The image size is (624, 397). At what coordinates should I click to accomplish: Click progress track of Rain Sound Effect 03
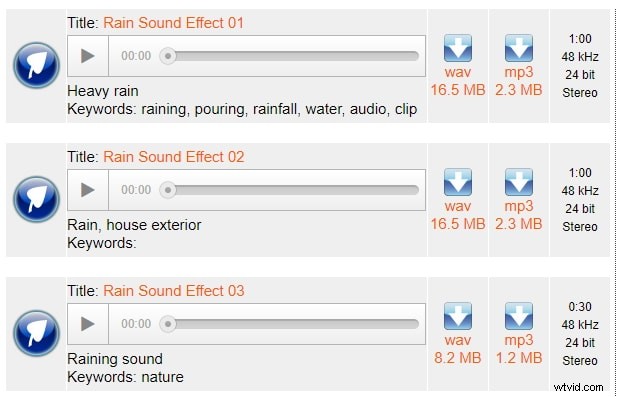289,324
